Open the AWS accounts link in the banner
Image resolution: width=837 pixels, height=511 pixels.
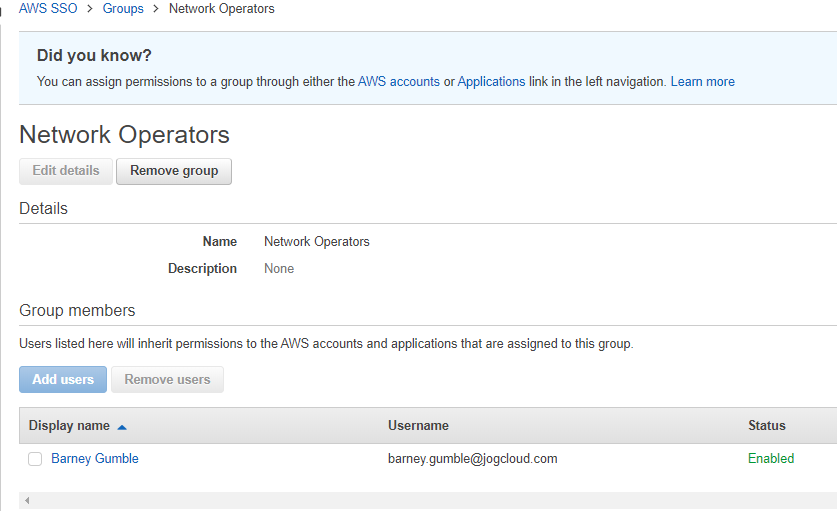tap(398, 82)
